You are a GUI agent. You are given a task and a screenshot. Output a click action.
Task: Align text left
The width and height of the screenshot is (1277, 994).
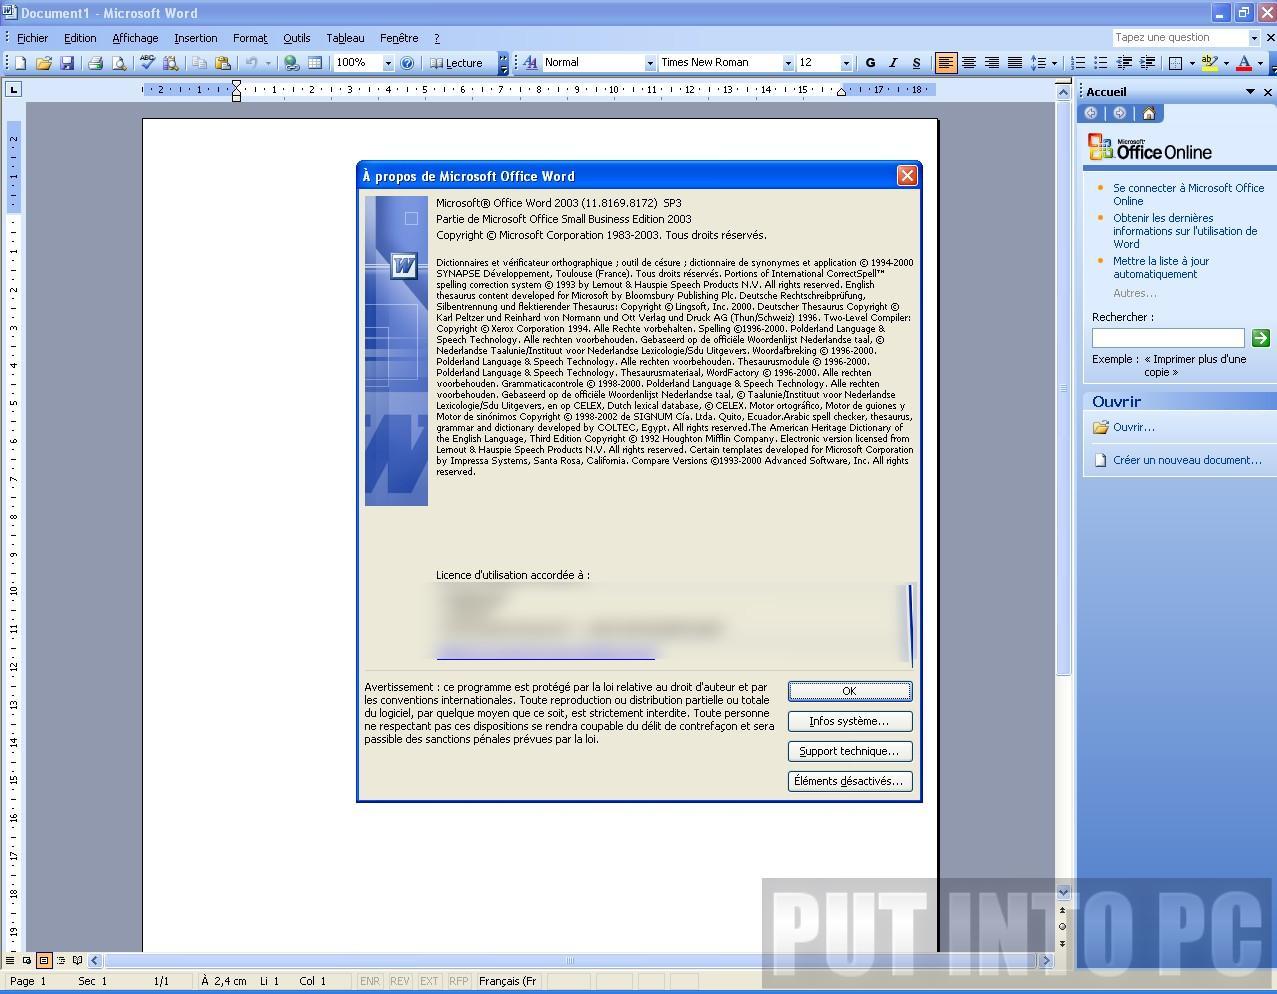click(x=945, y=63)
